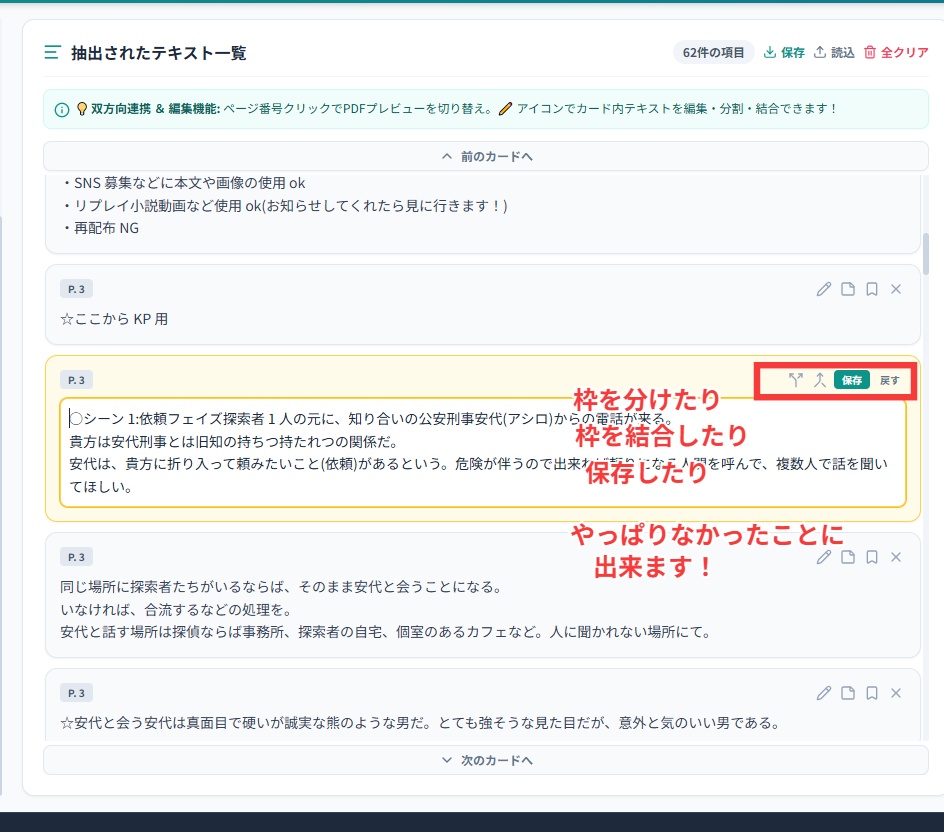This screenshot has height=832, width=944.
Task: Click the 読込 upload button
Action: (834, 52)
